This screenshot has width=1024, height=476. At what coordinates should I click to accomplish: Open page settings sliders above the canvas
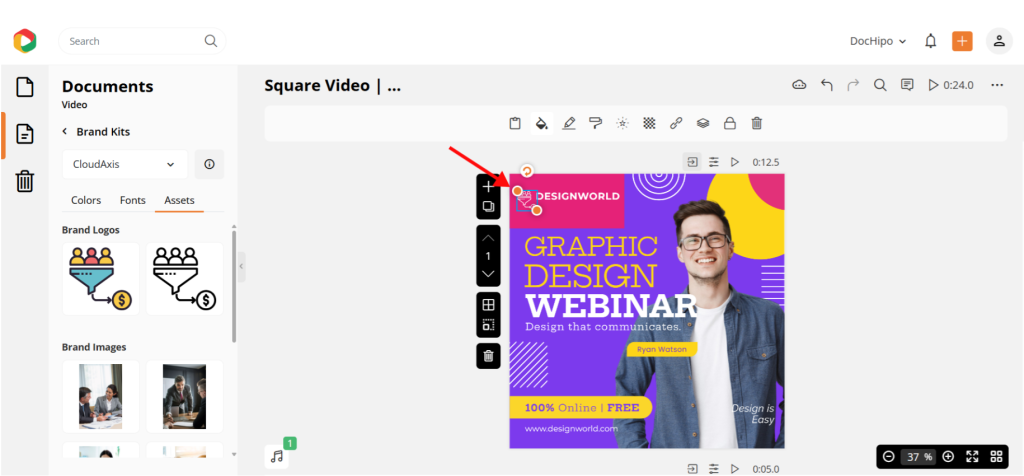[714, 162]
